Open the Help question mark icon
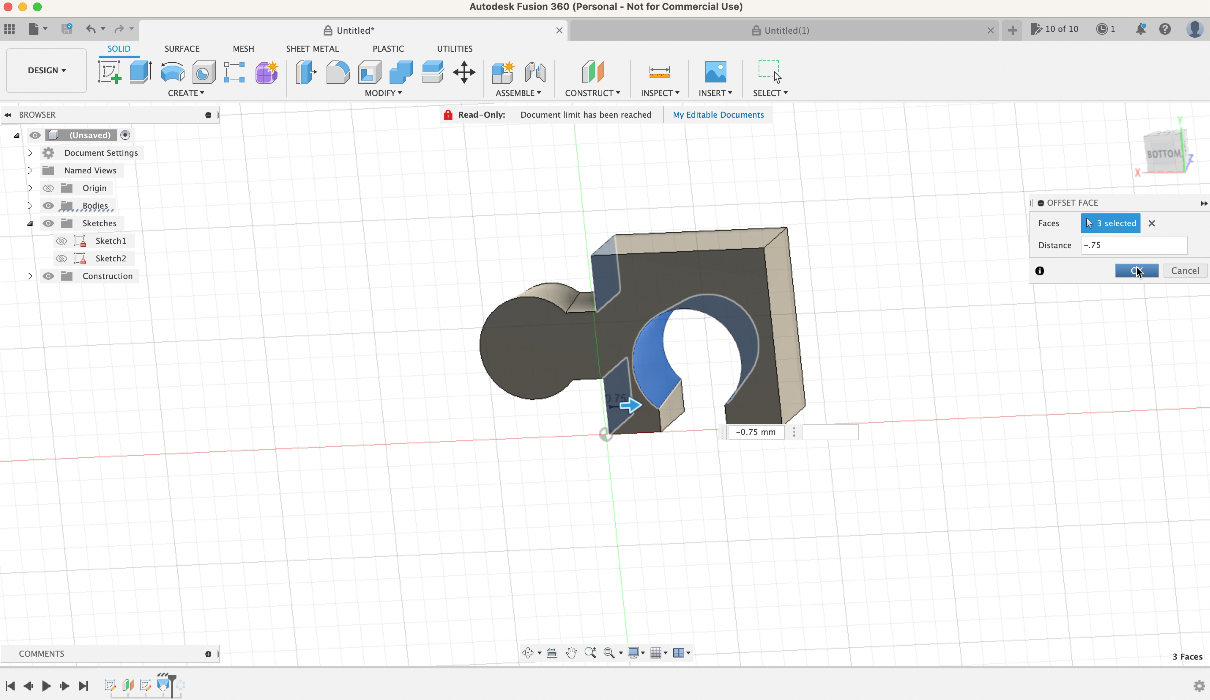 1165,30
